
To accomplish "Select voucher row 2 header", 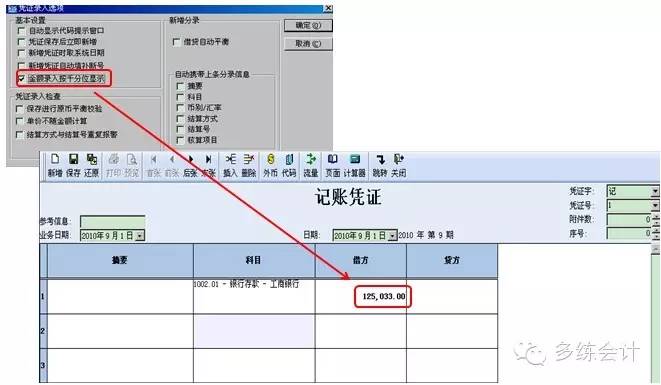I will click(43, 331).
